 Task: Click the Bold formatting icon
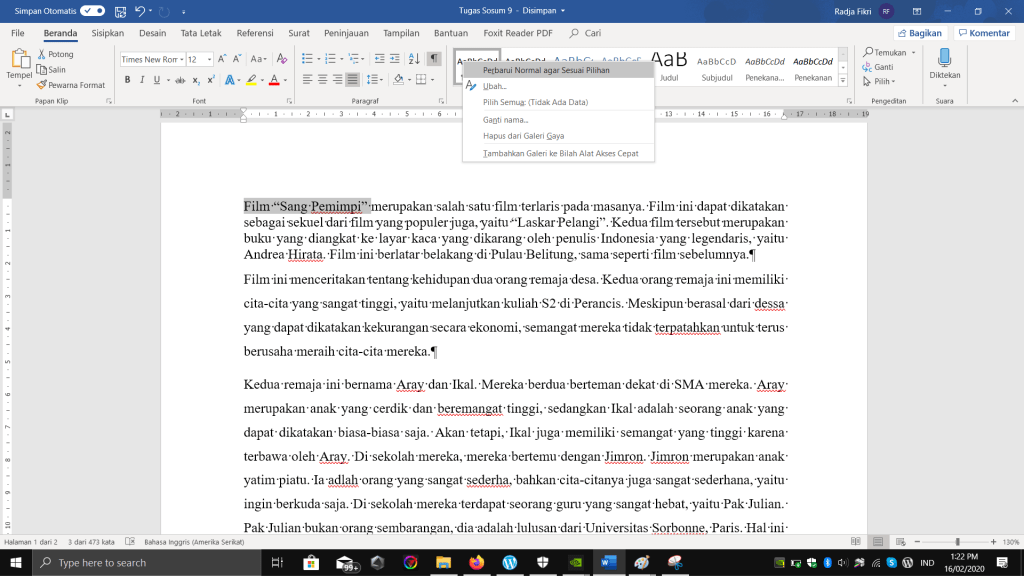(126, 80)
